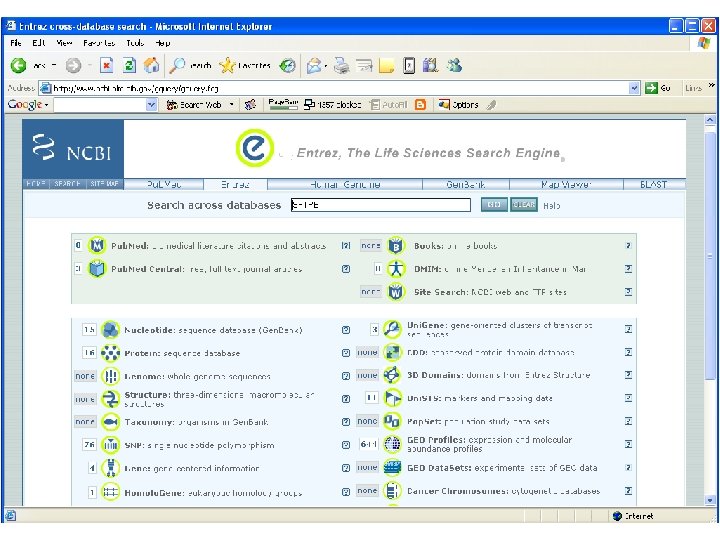Image resolution: width=720 pixels, height=540 pixels.
Task: Go to the Home page icon
Action: (151, 66)
